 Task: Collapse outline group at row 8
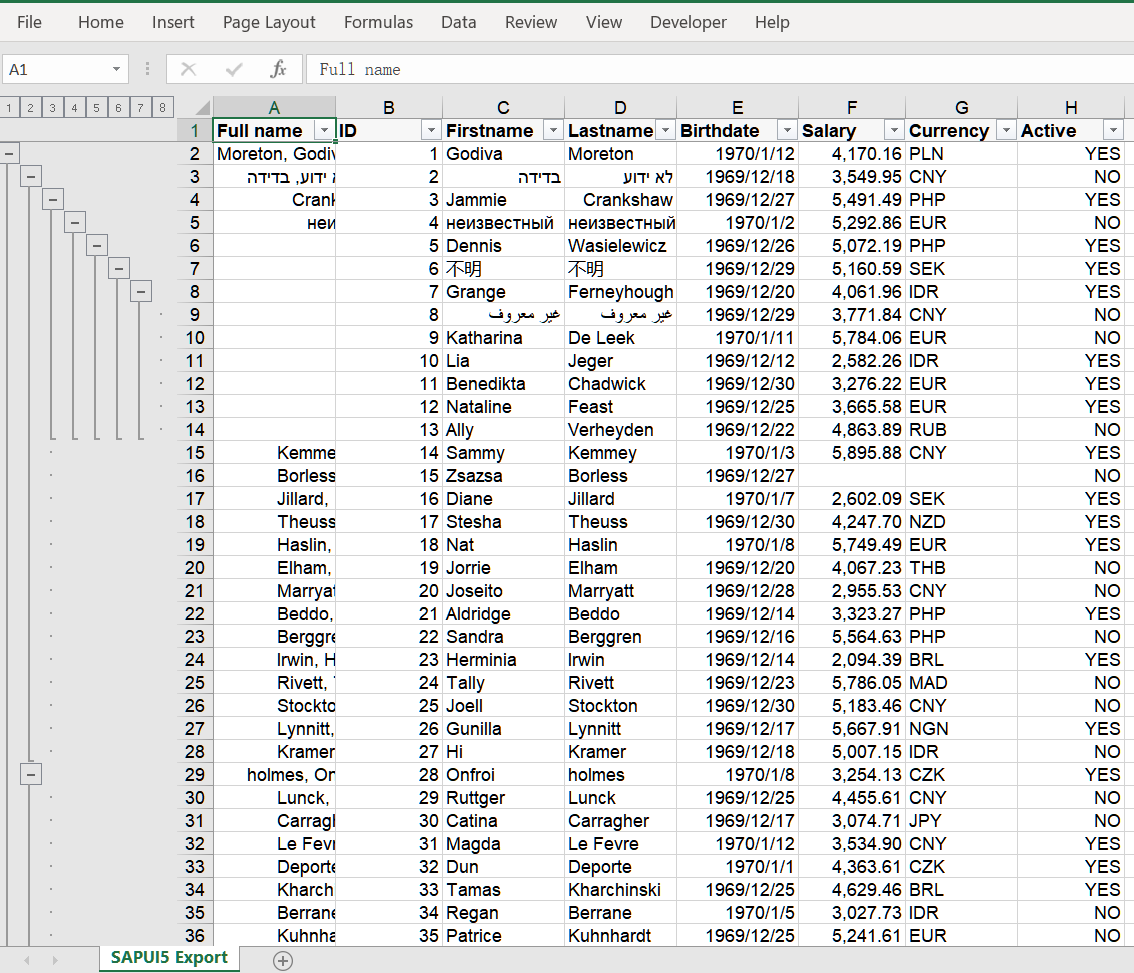(x=141, y=292)
